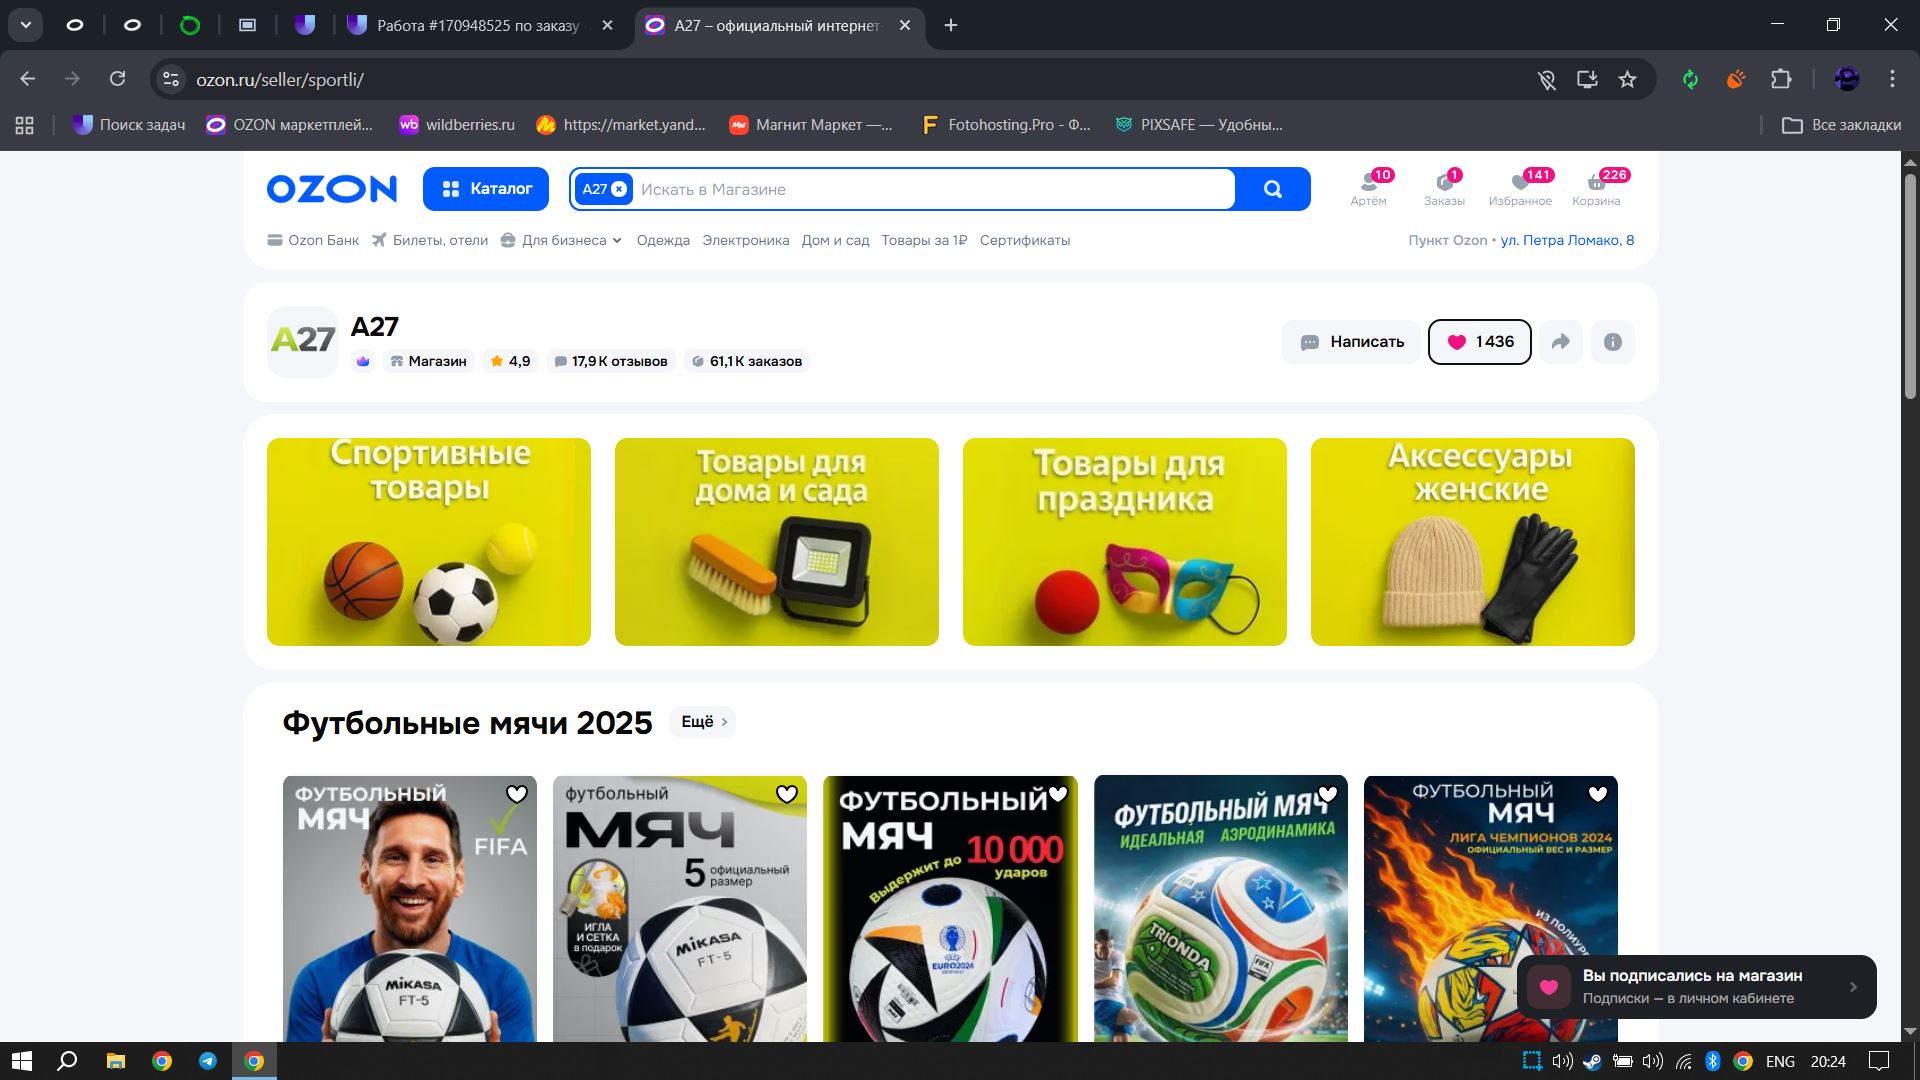This screenshot has width=1920, height=1080.
Task: Click the Написать button
Action: tap(1351, 342)
